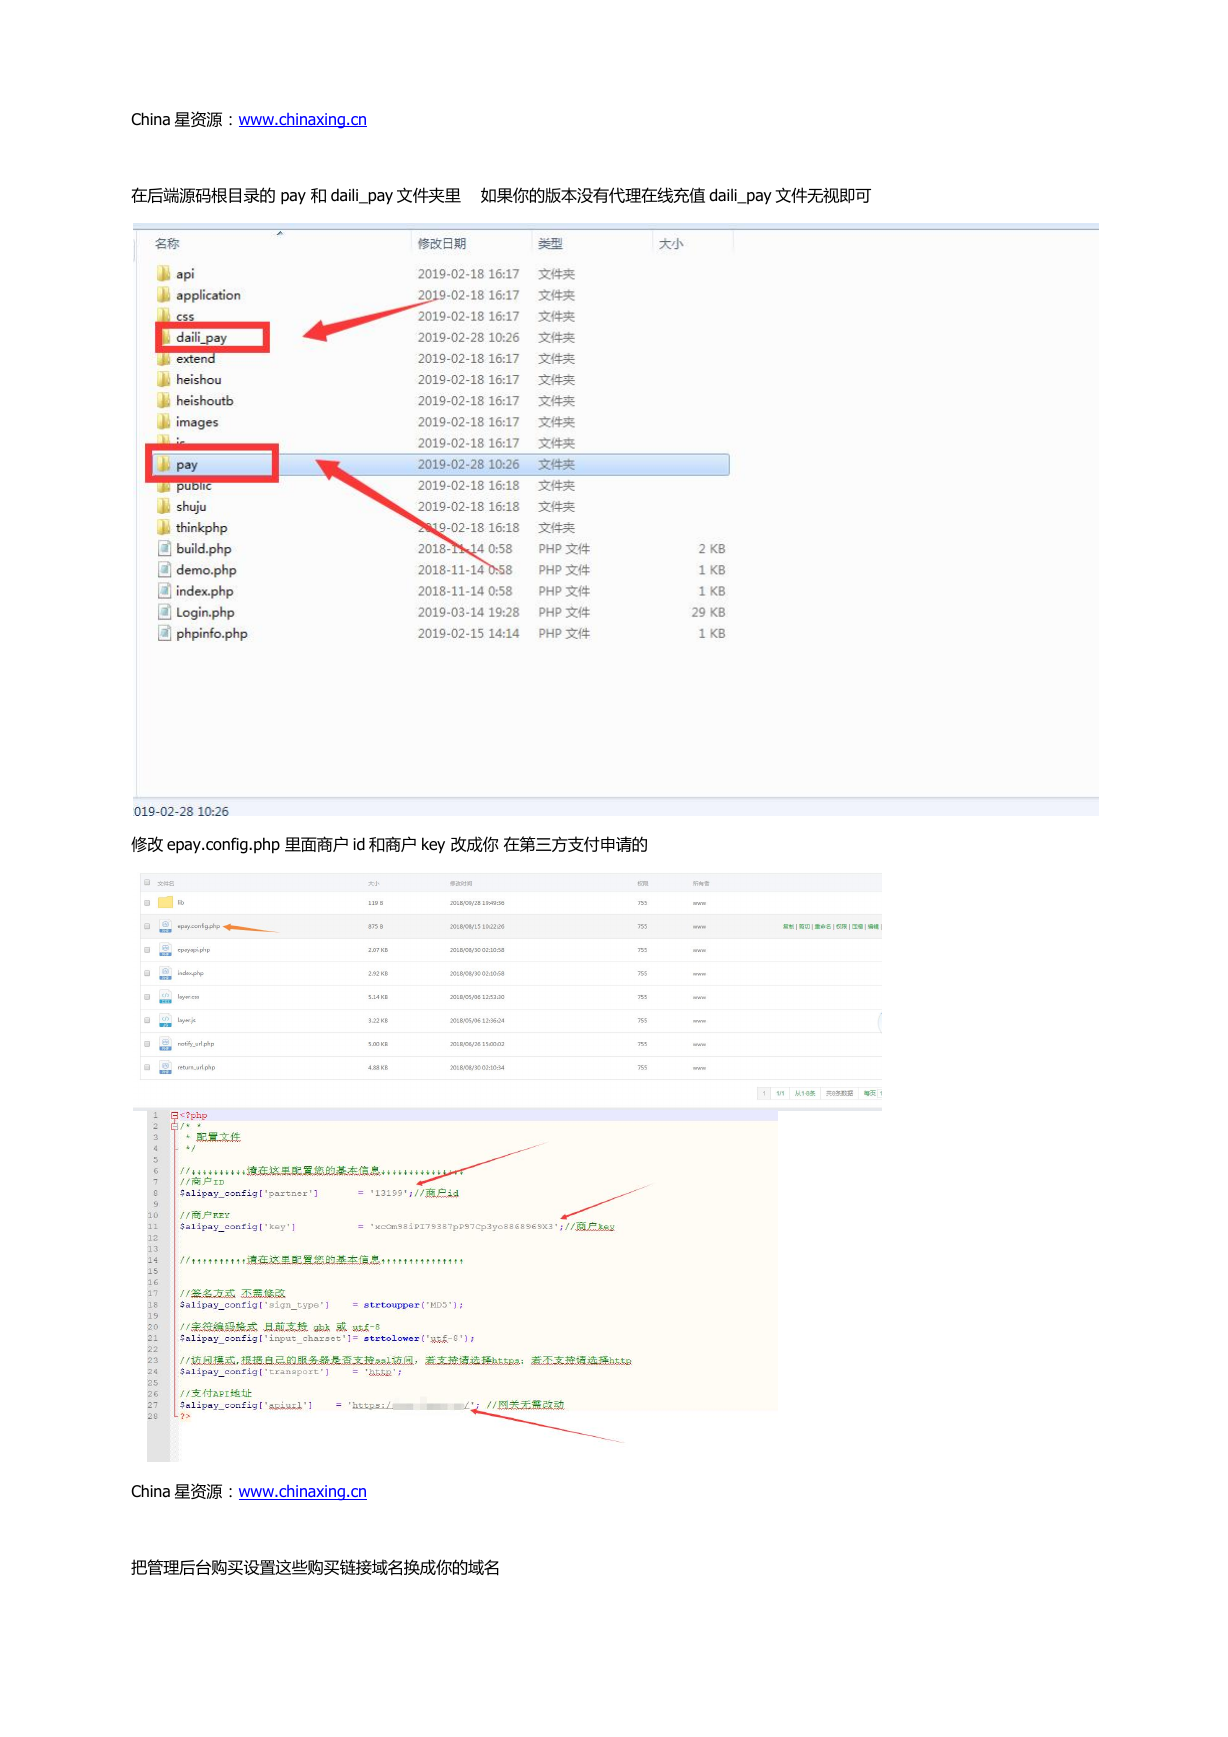Select the daili_pay folder name

click(201, 337)
